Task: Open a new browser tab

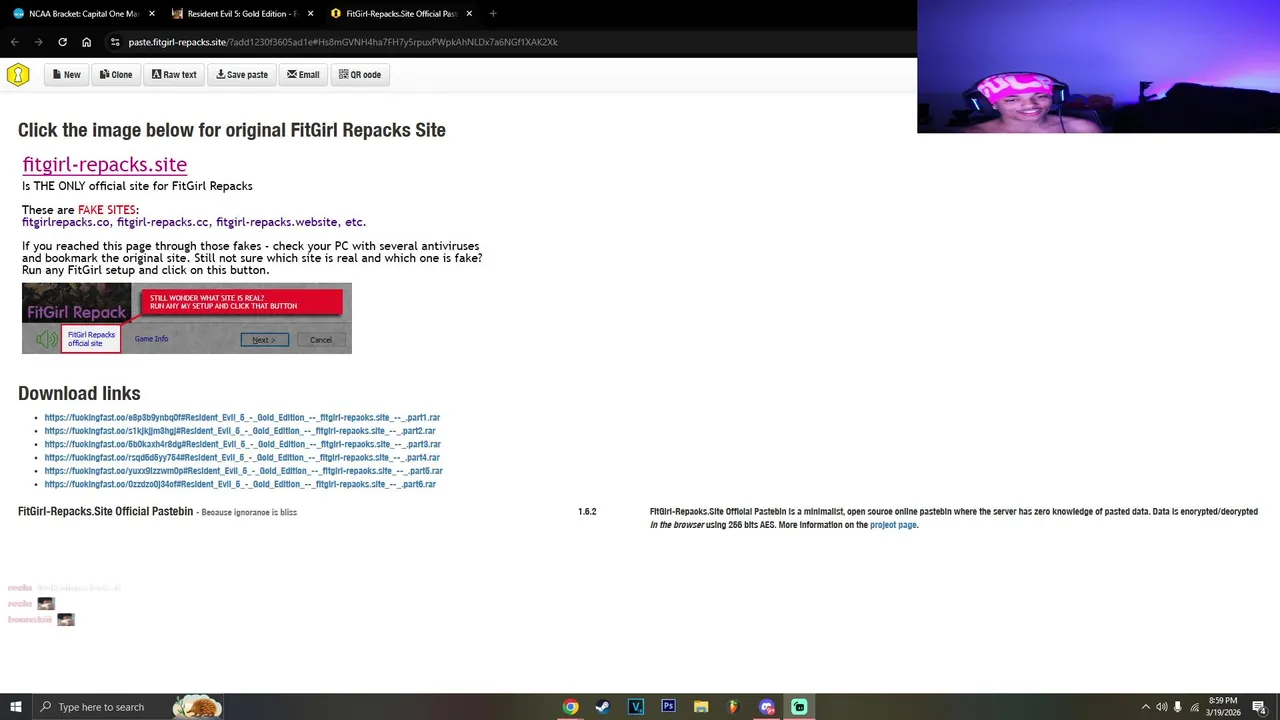Action: coord(493,14)
